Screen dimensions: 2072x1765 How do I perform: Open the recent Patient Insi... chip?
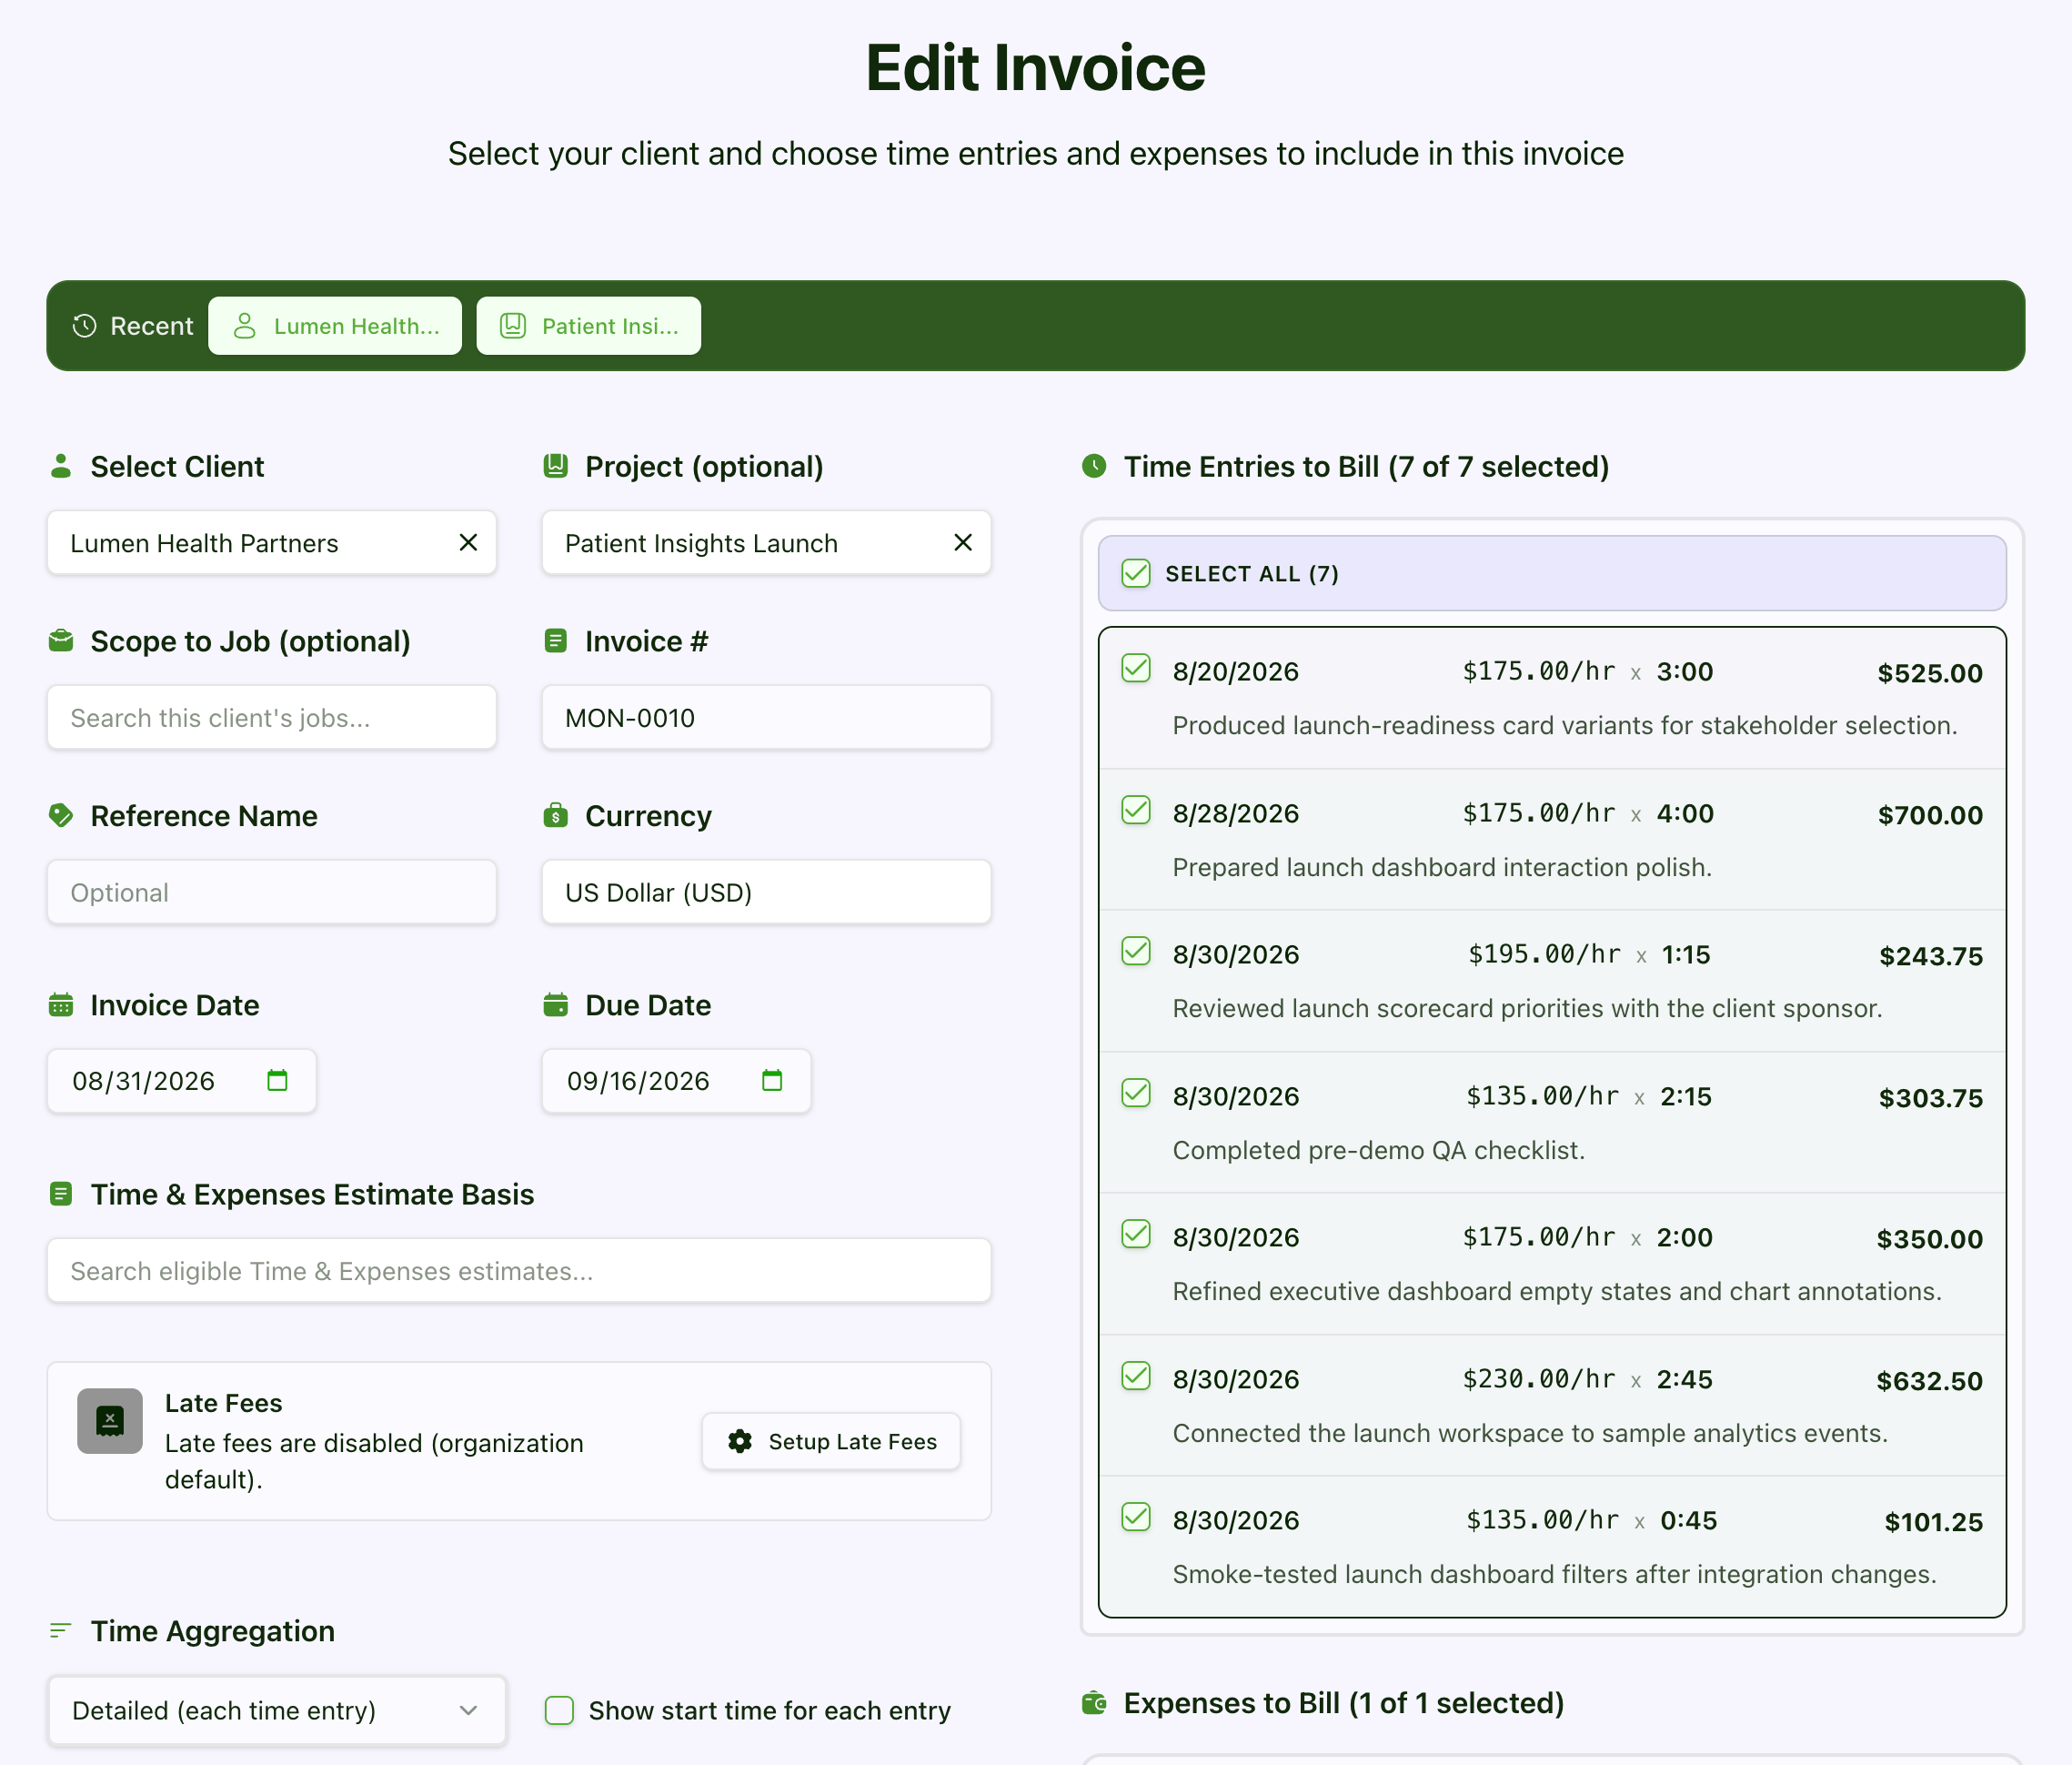pyautogui.click(x=589, y=326)
